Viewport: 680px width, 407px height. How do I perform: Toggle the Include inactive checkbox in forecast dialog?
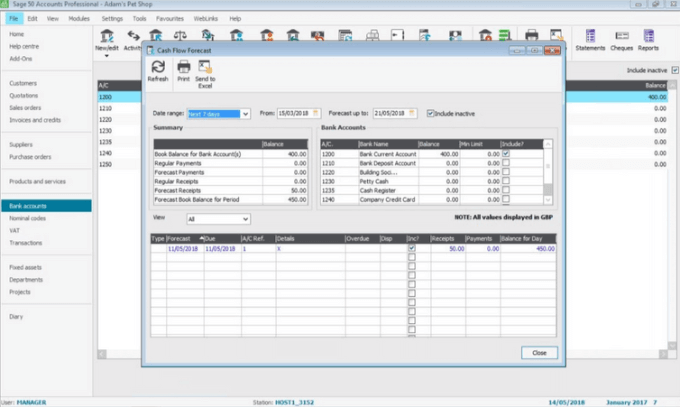431,113
